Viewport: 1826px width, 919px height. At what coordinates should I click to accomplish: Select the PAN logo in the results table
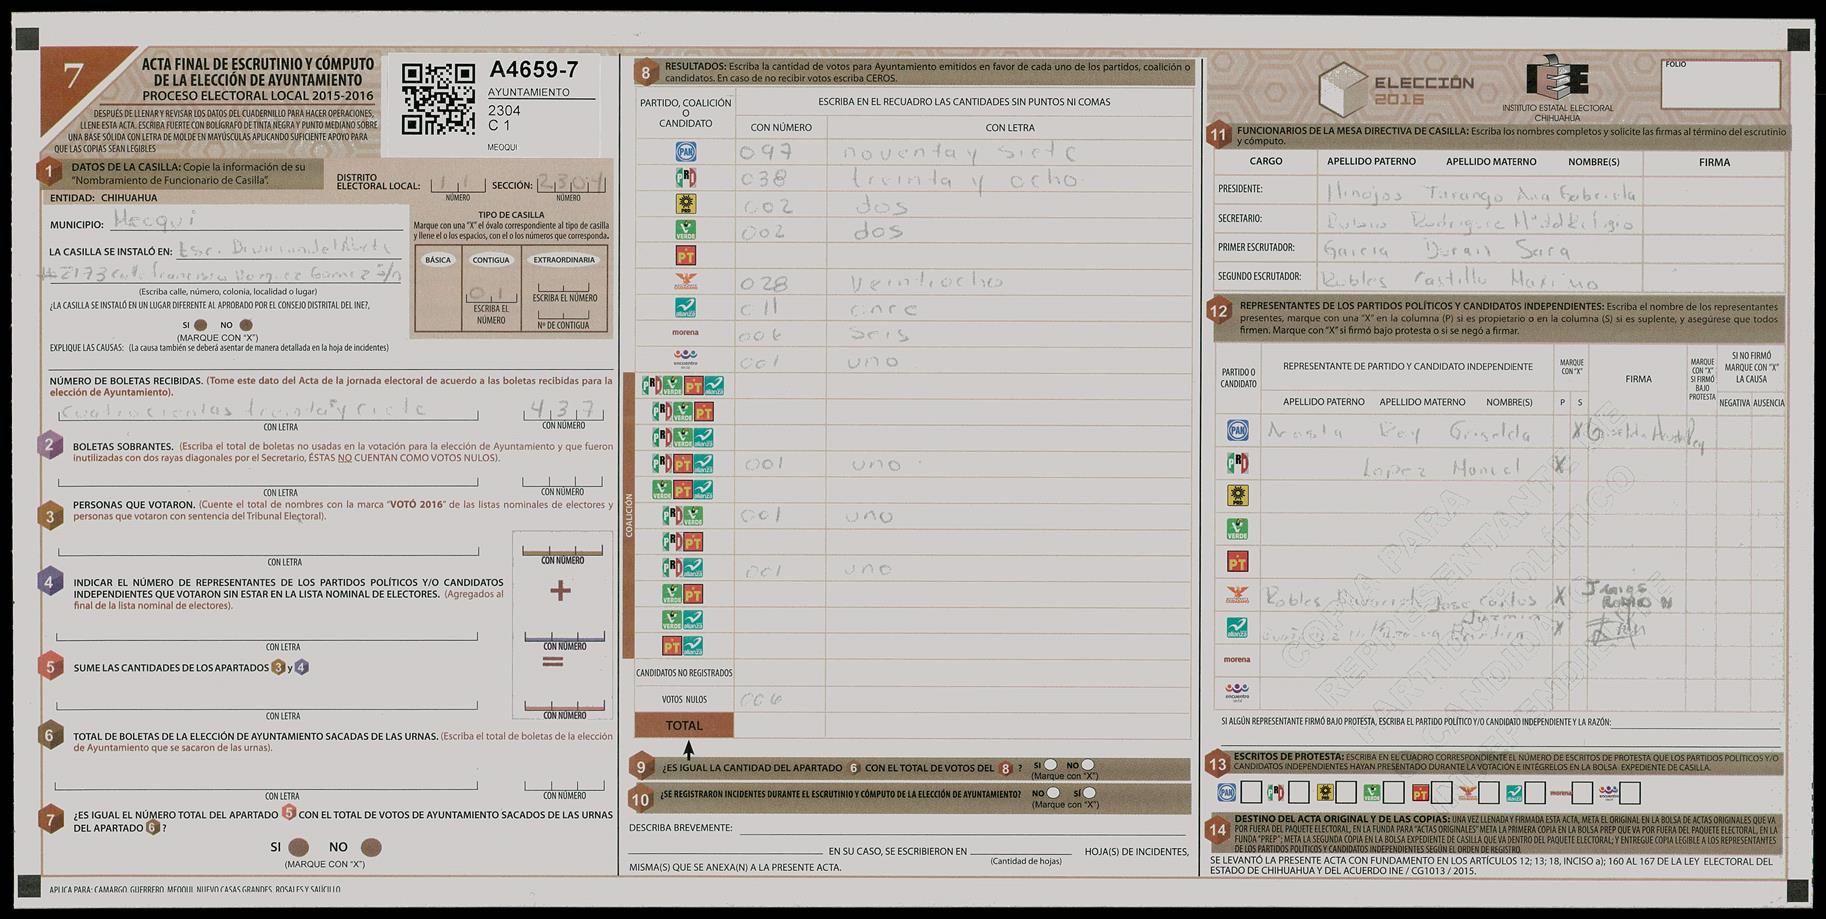685,152
